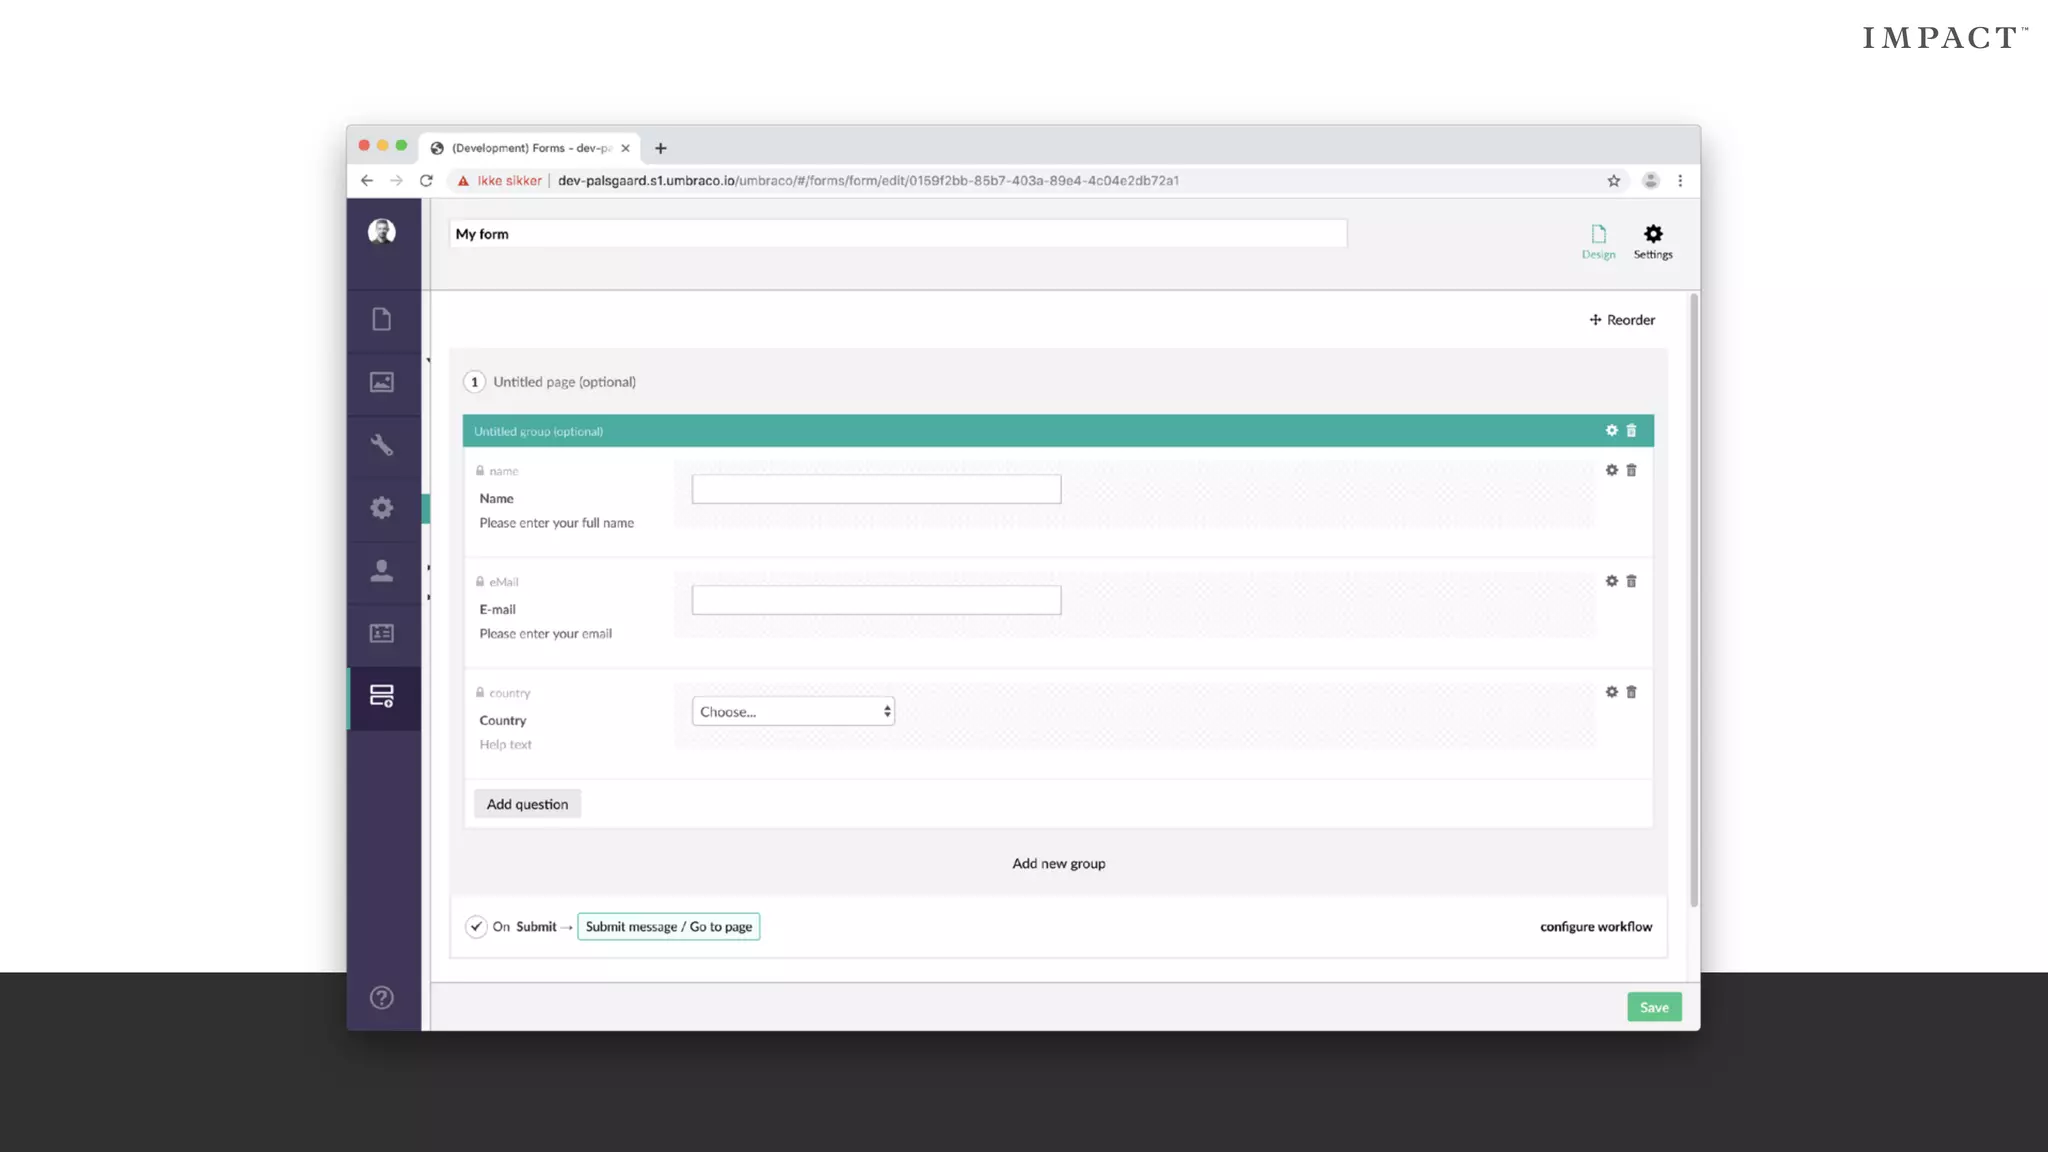Click the Name field settings gear
This screenshot has width=2048, height=1152.
click(1611, 470)
